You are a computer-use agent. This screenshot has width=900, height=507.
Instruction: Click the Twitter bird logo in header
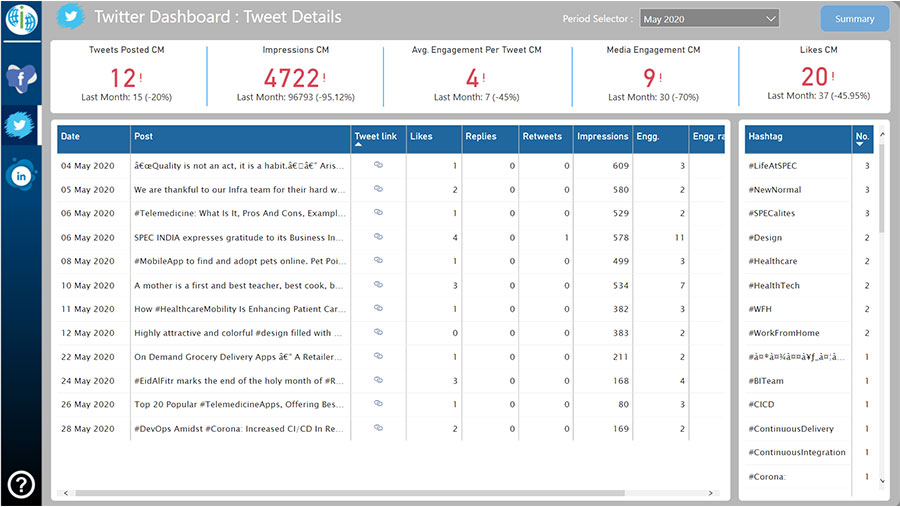tap(71, 17)
